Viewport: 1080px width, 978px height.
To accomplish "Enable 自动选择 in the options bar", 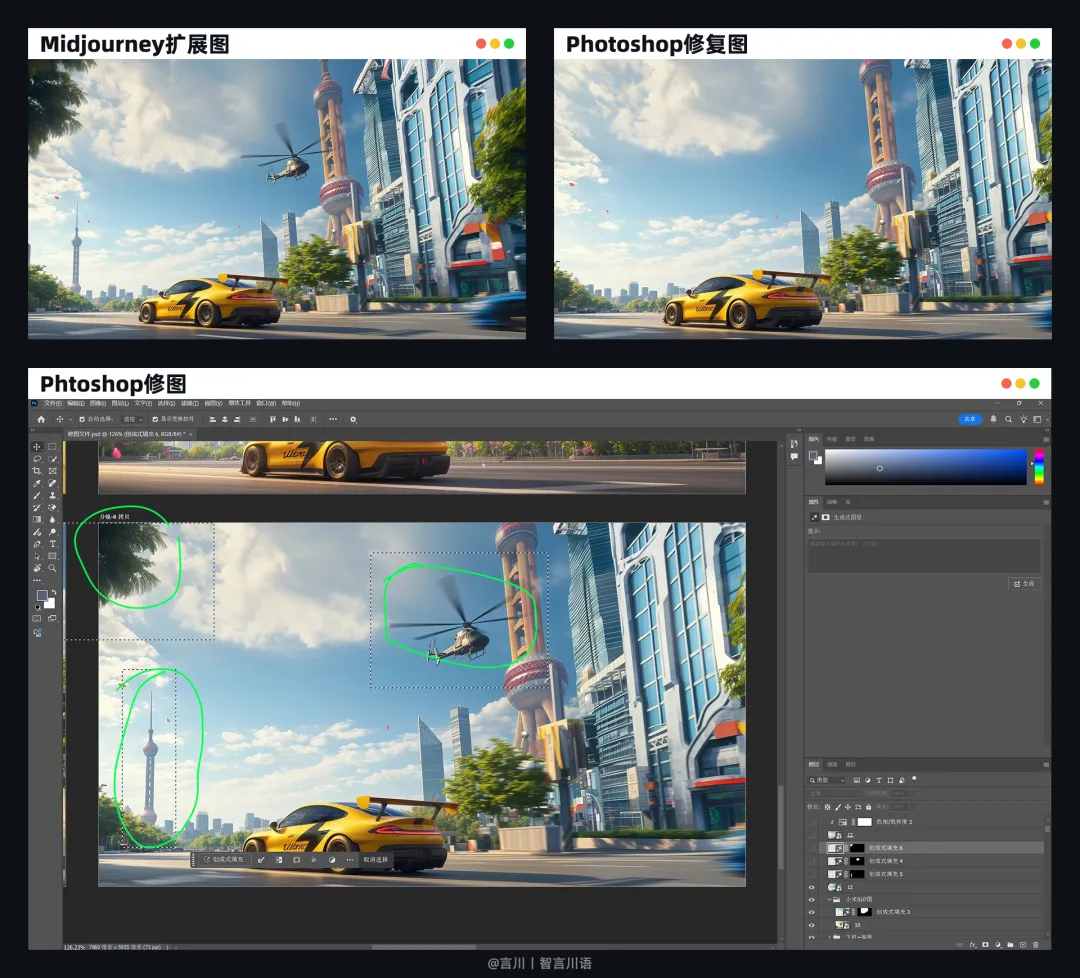I will click(81, 420).
